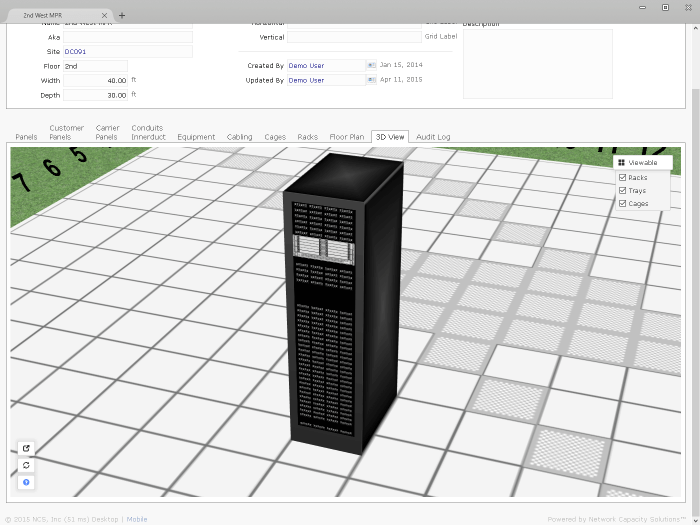
Task: Click the blue help icon
Action: click(x=26, y=482)
